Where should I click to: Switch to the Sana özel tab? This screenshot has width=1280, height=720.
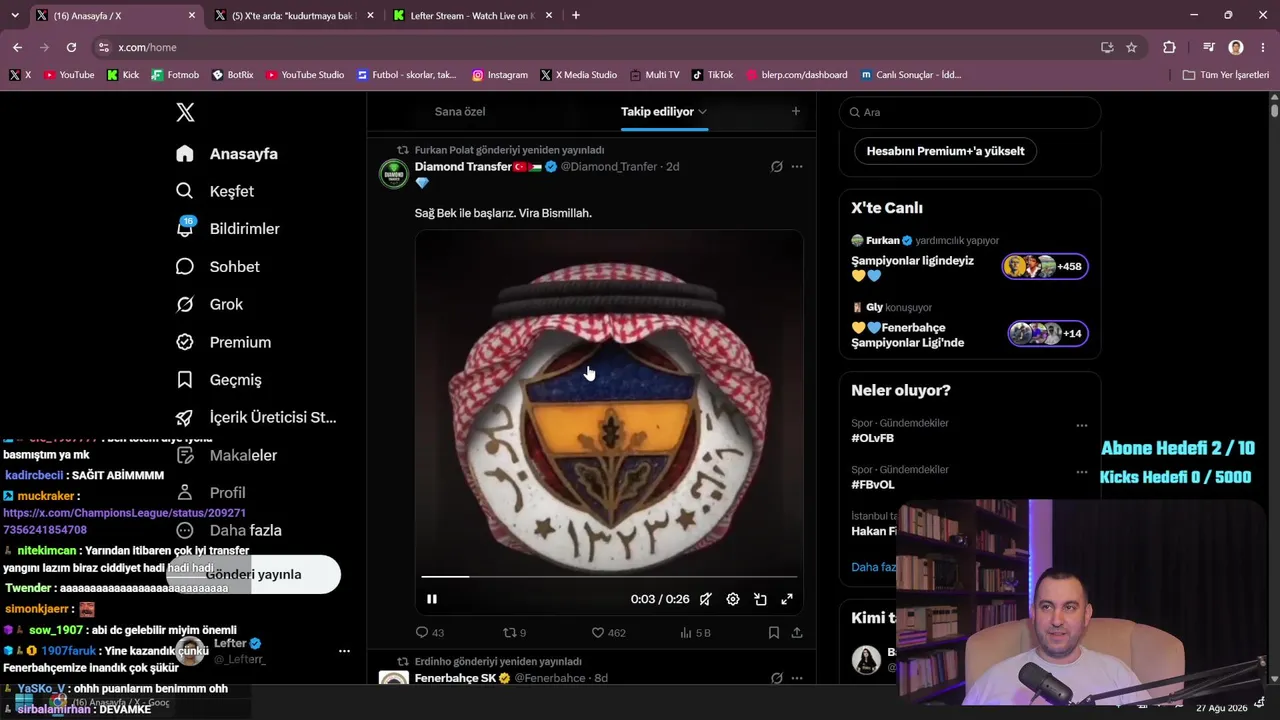460,112
